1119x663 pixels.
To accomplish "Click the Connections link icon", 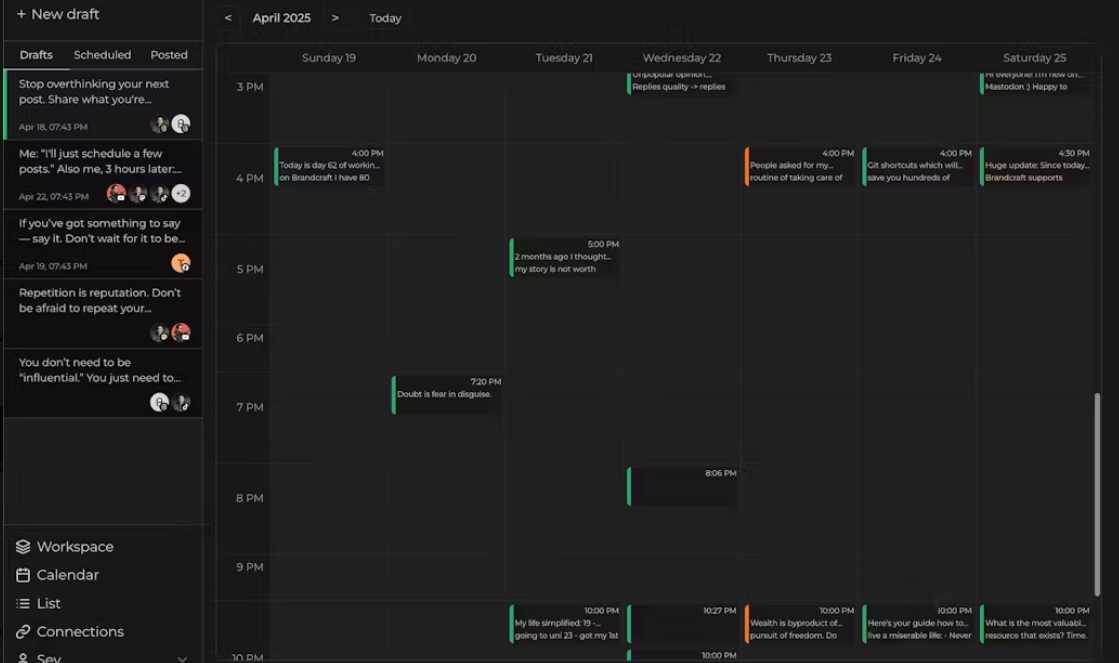I will pos(23,632).
